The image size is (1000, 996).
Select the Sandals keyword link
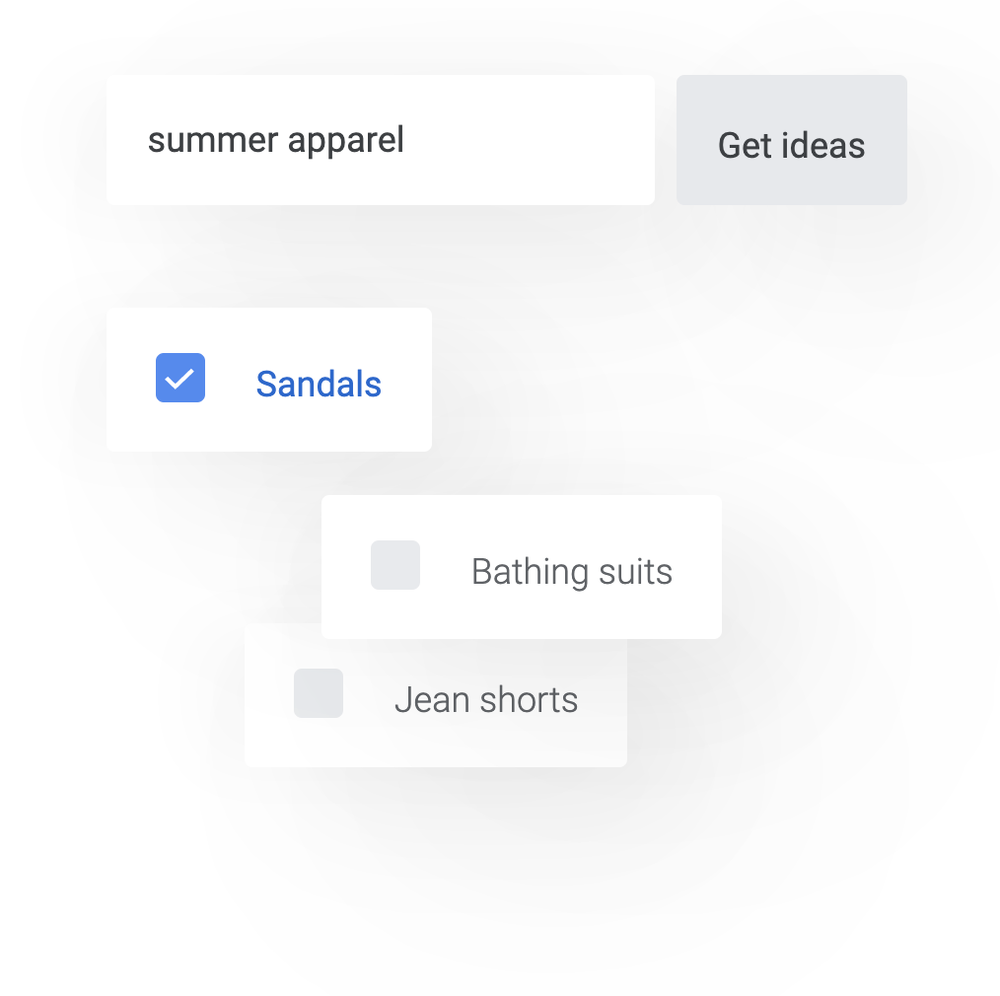tap(318, 383)
